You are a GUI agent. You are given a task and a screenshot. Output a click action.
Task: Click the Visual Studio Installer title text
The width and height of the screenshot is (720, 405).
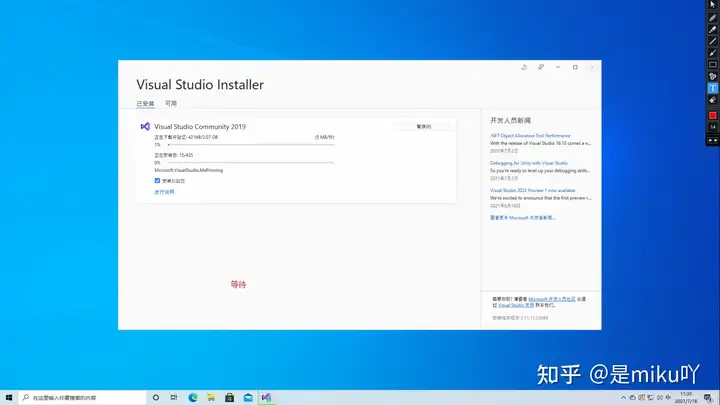[200, 84]
